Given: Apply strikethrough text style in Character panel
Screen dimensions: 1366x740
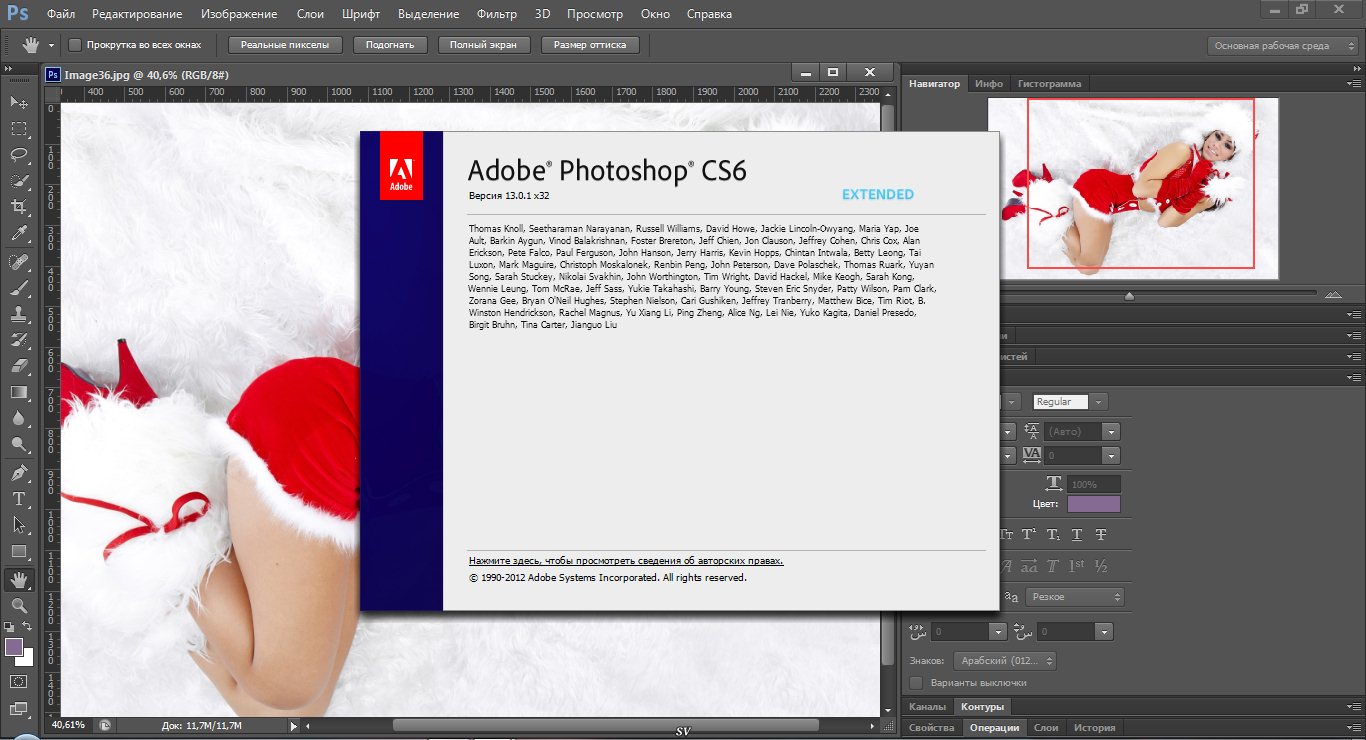Looking at the screenshot, I should coord(1101,535).
